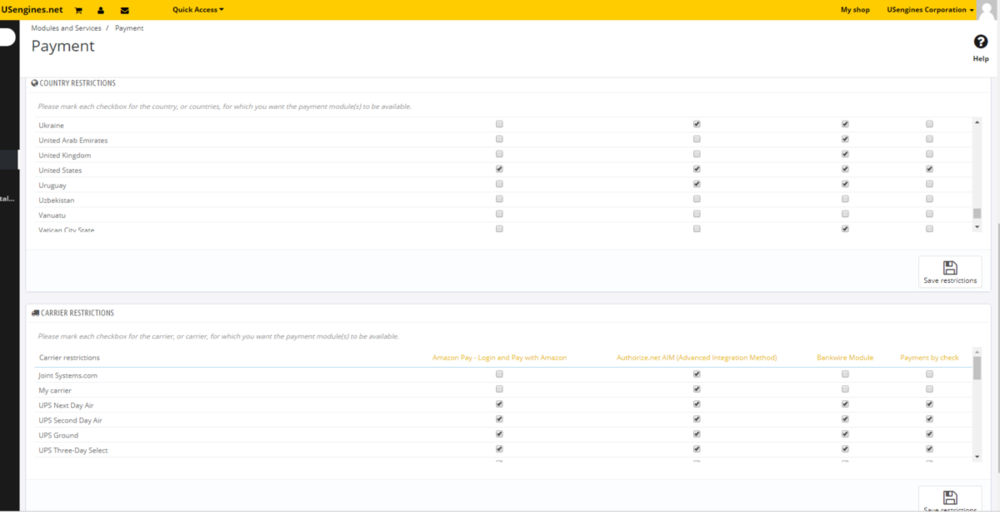Expand the Quick Access dropdown
The image size is (1000, 515).
(198, 10)
